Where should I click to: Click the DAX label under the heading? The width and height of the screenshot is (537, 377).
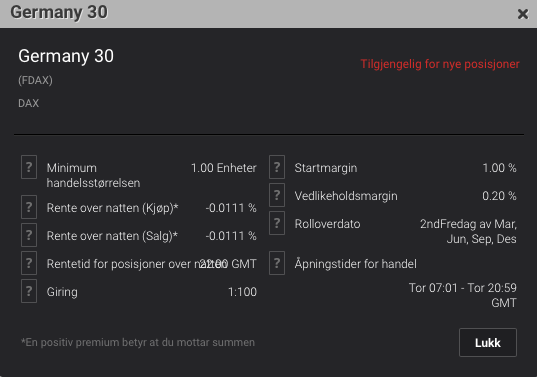point(28,103)
